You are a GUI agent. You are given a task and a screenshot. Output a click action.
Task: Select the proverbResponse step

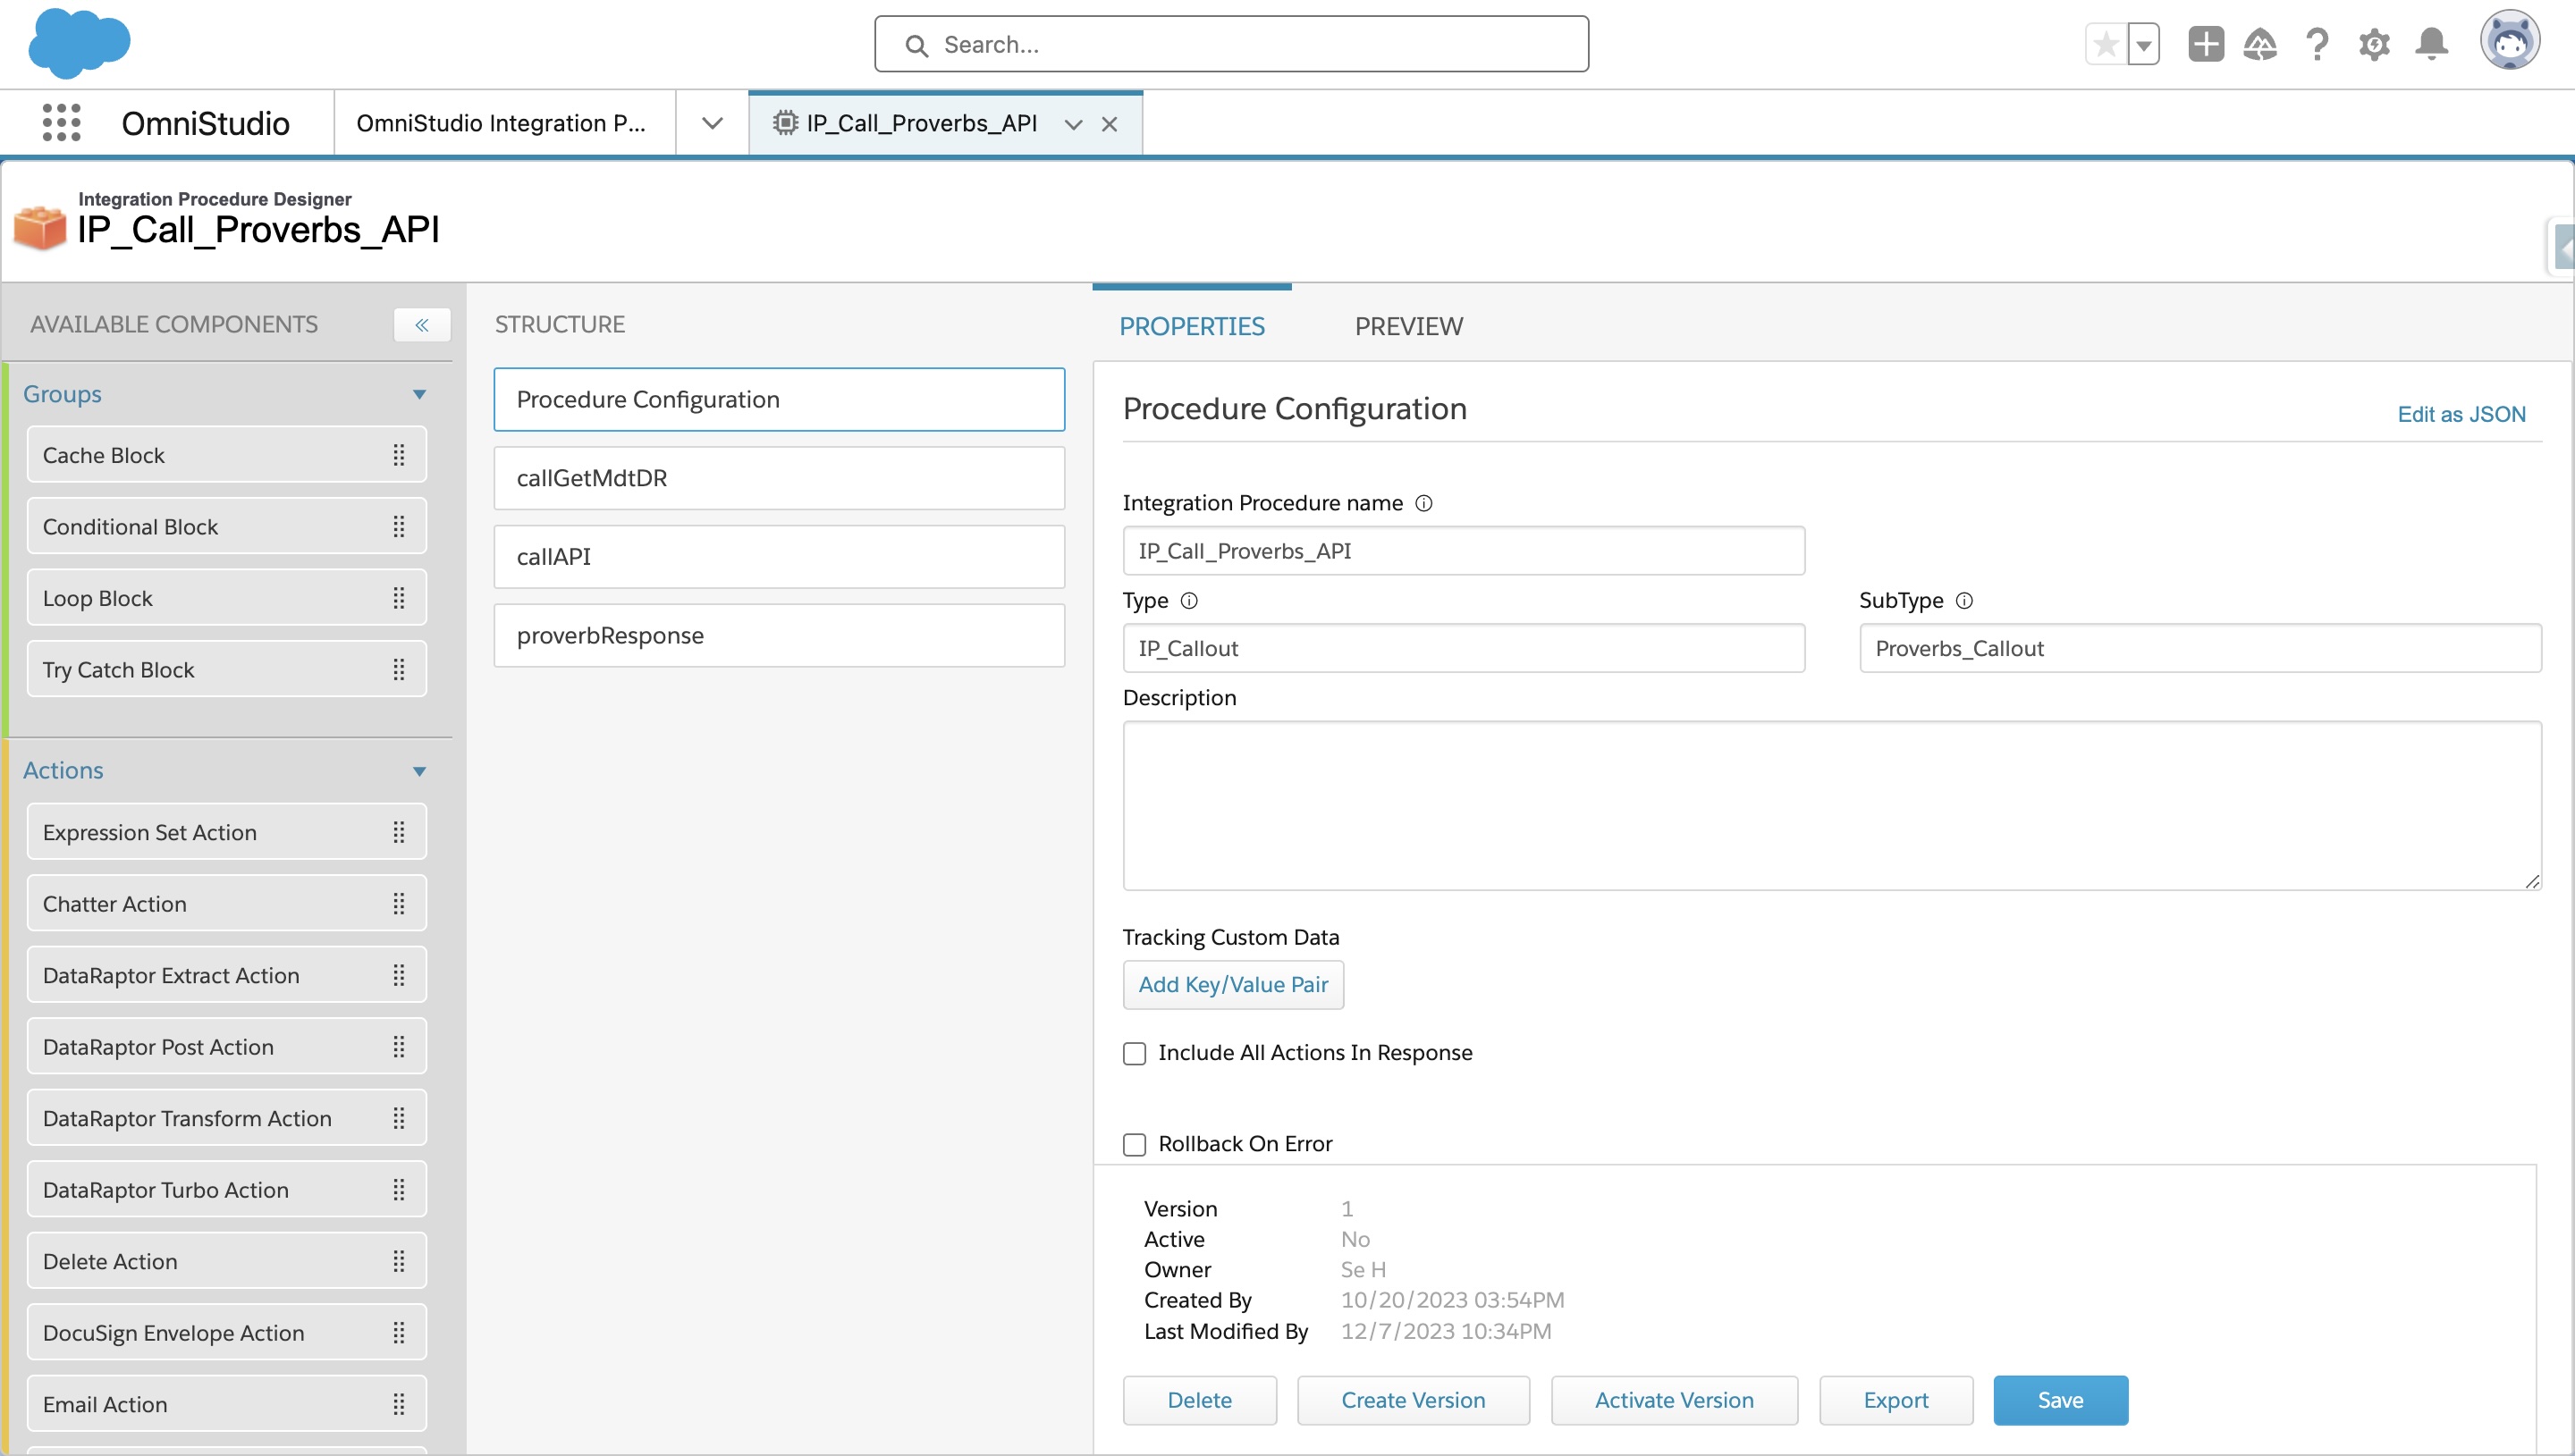tap(779, 635)
